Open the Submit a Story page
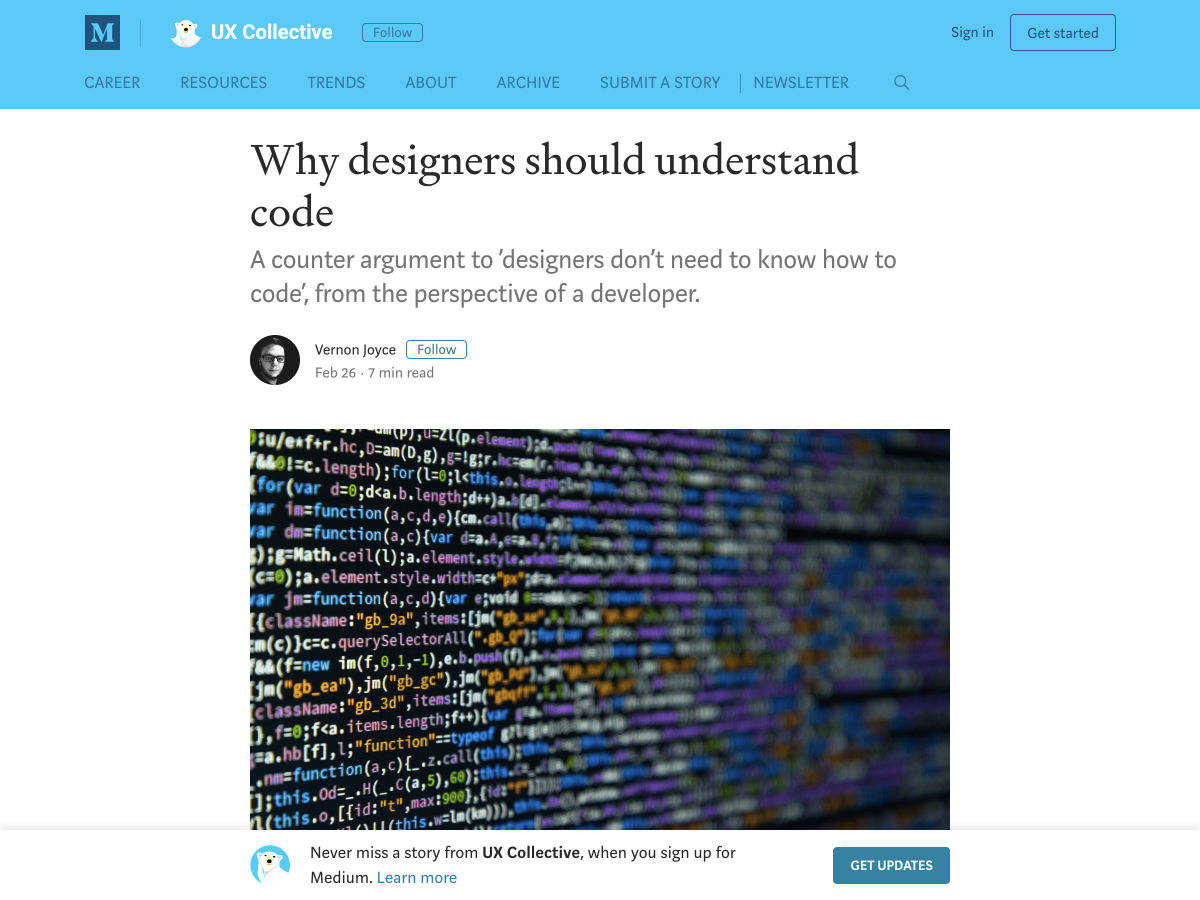Screen dimensions: 1200x900 pyautogui.click(x=660, y=83)
